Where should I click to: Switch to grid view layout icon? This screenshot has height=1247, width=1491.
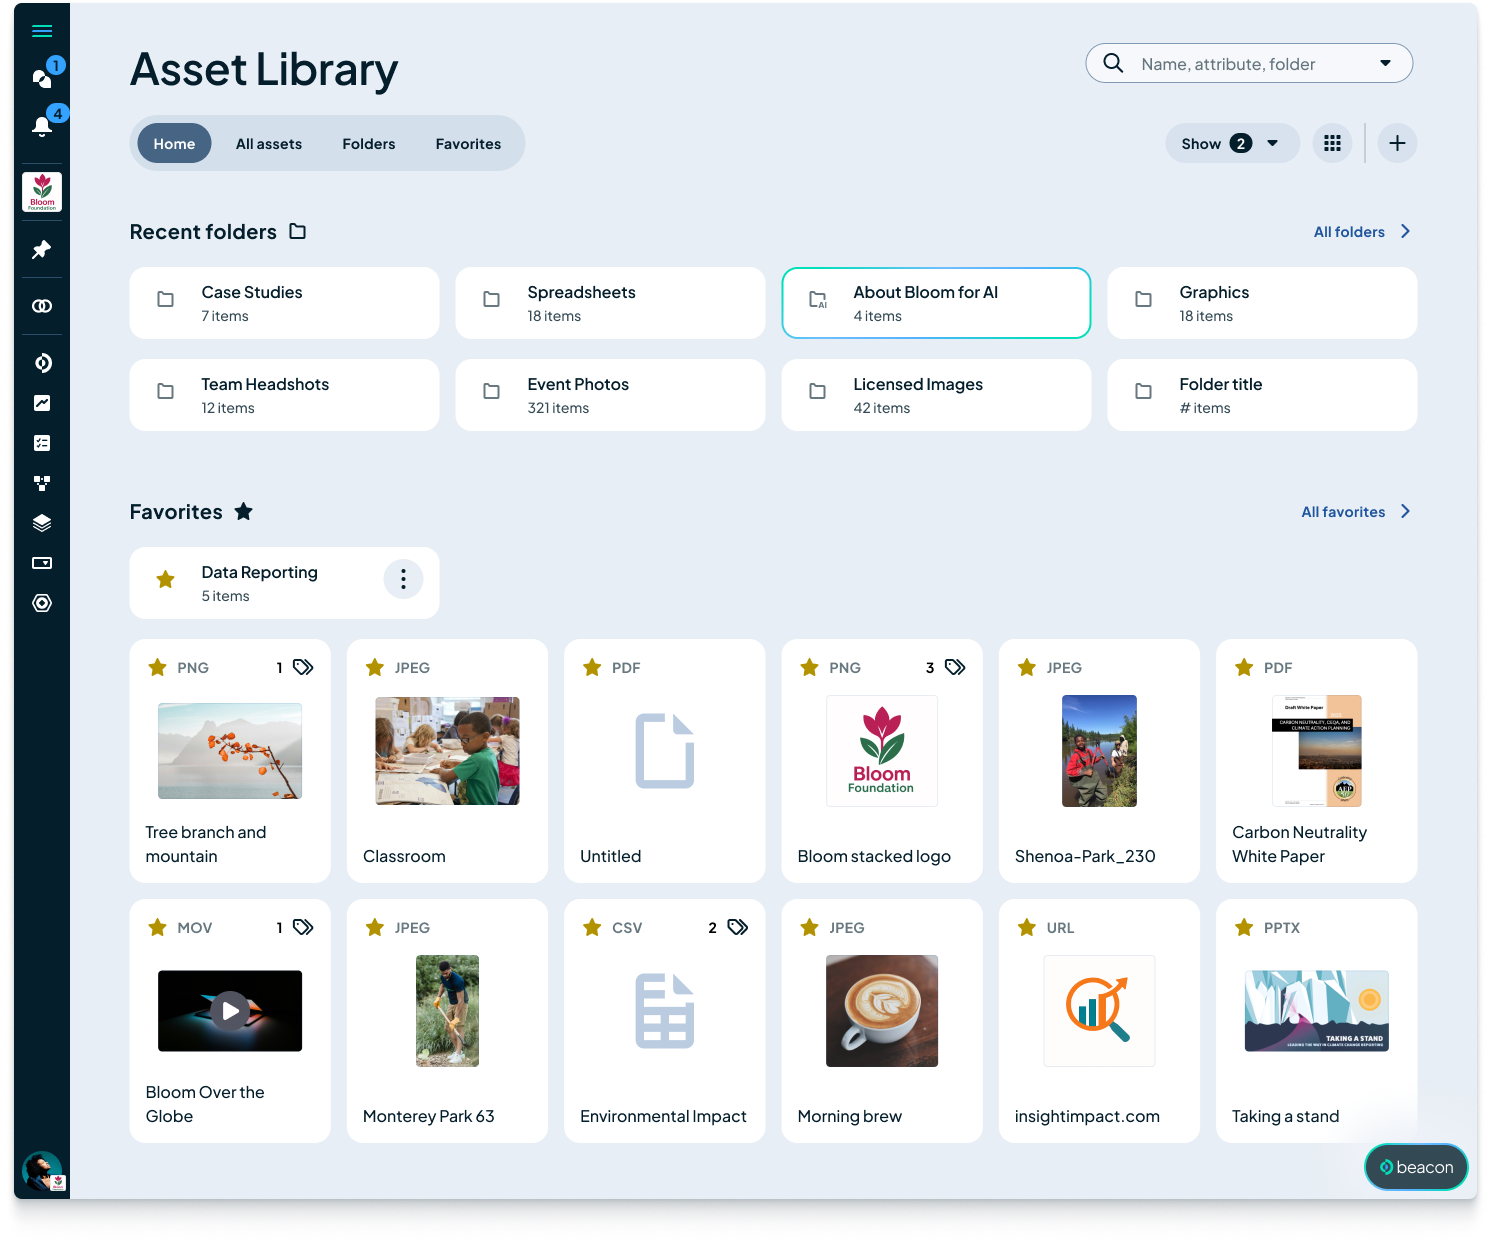click(1332, 144)
